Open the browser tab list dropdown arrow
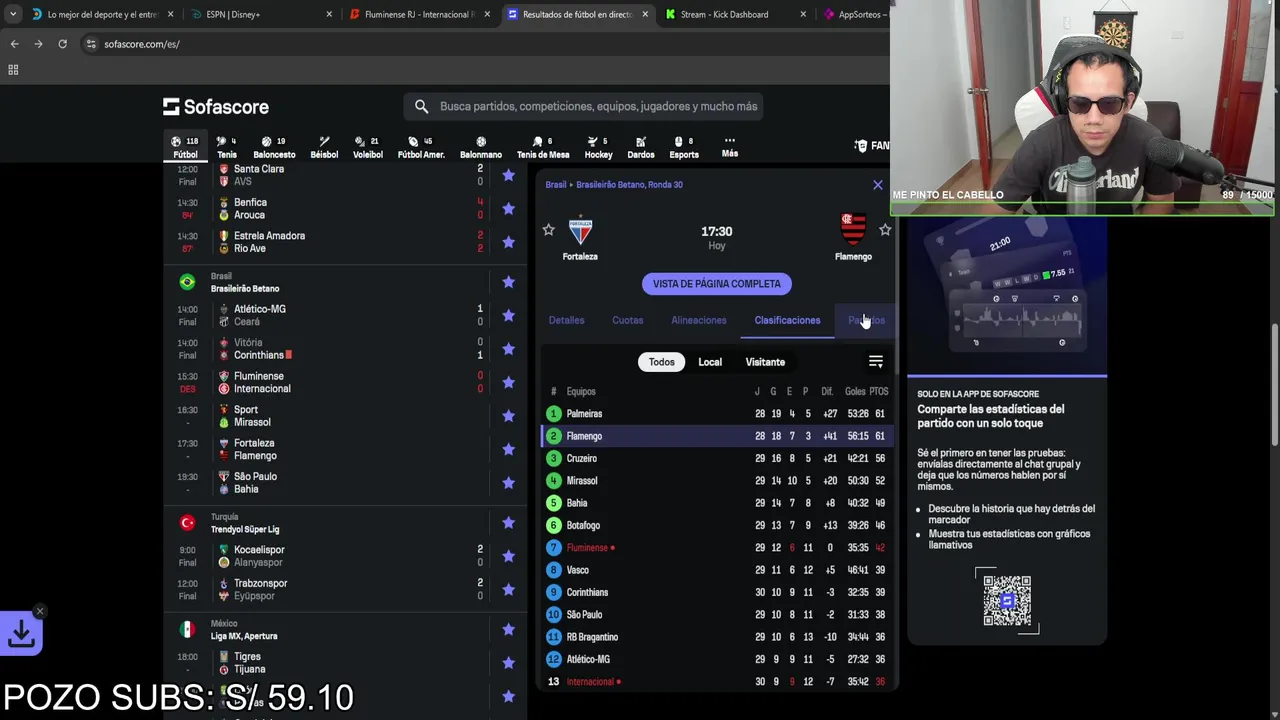The width and height of the screenshot is (1280, 720). (12, 14)
